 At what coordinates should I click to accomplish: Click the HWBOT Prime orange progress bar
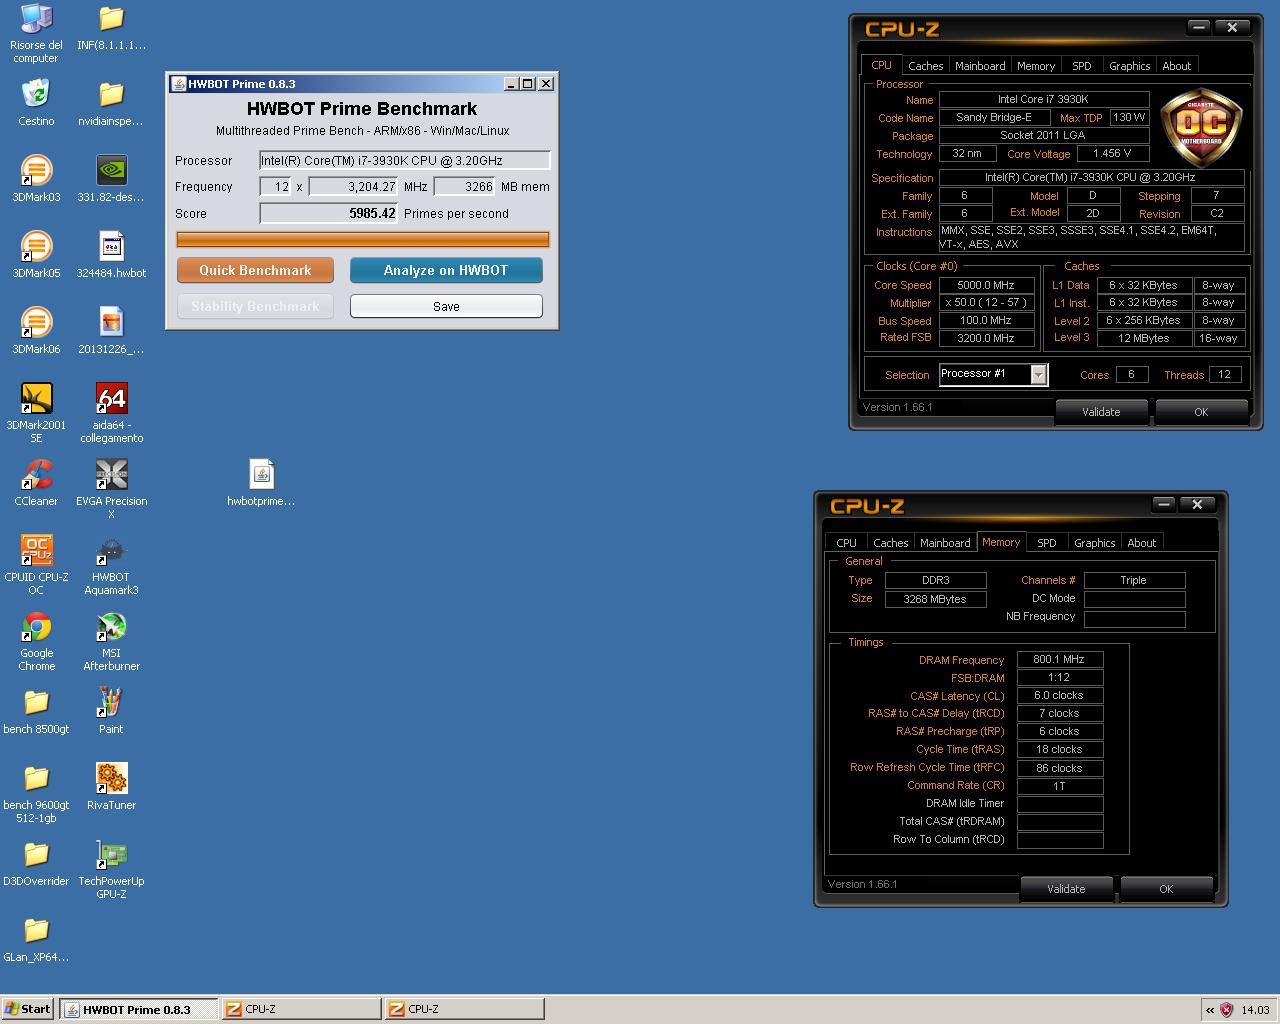[363, 239]
